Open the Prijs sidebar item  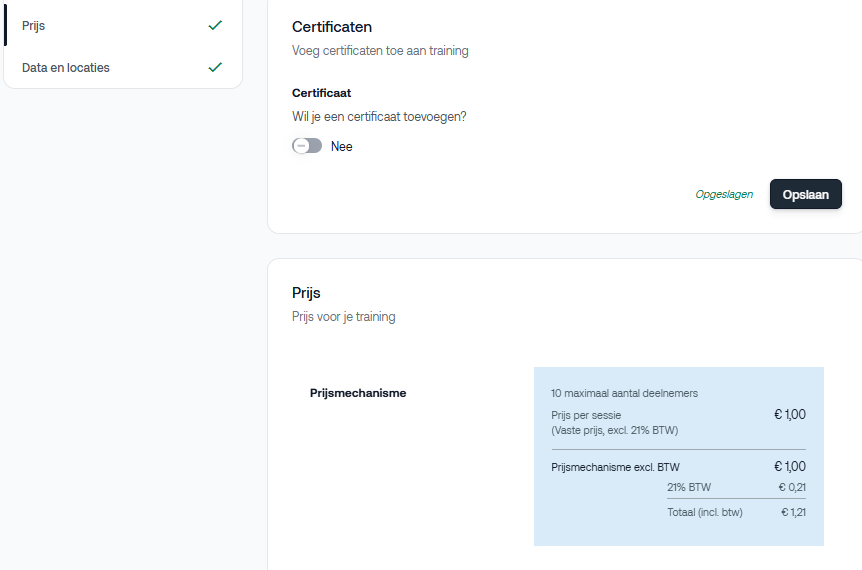click(34, 26)
